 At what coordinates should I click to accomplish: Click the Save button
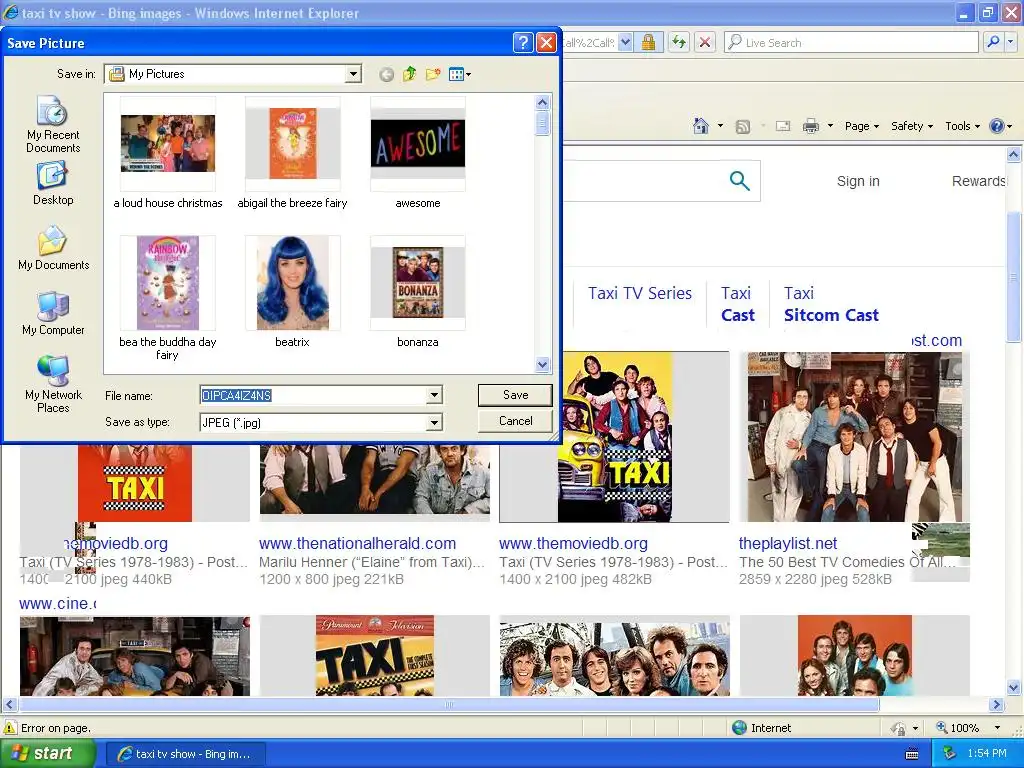tap(515, 394)
